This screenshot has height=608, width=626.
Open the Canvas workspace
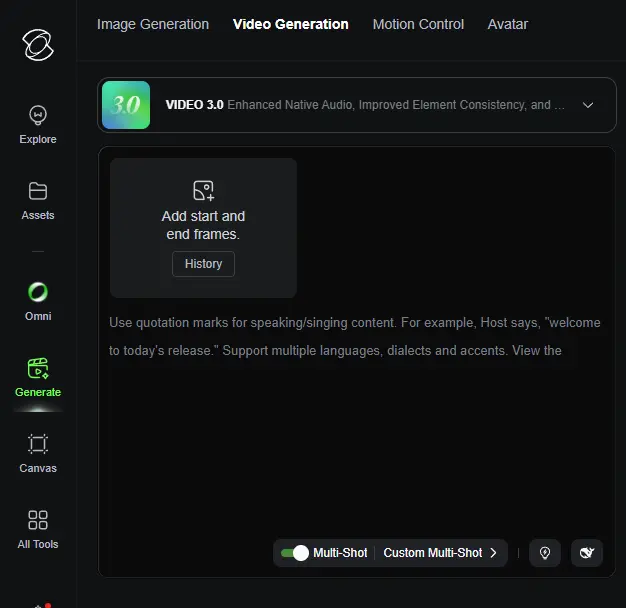[38, 454]
